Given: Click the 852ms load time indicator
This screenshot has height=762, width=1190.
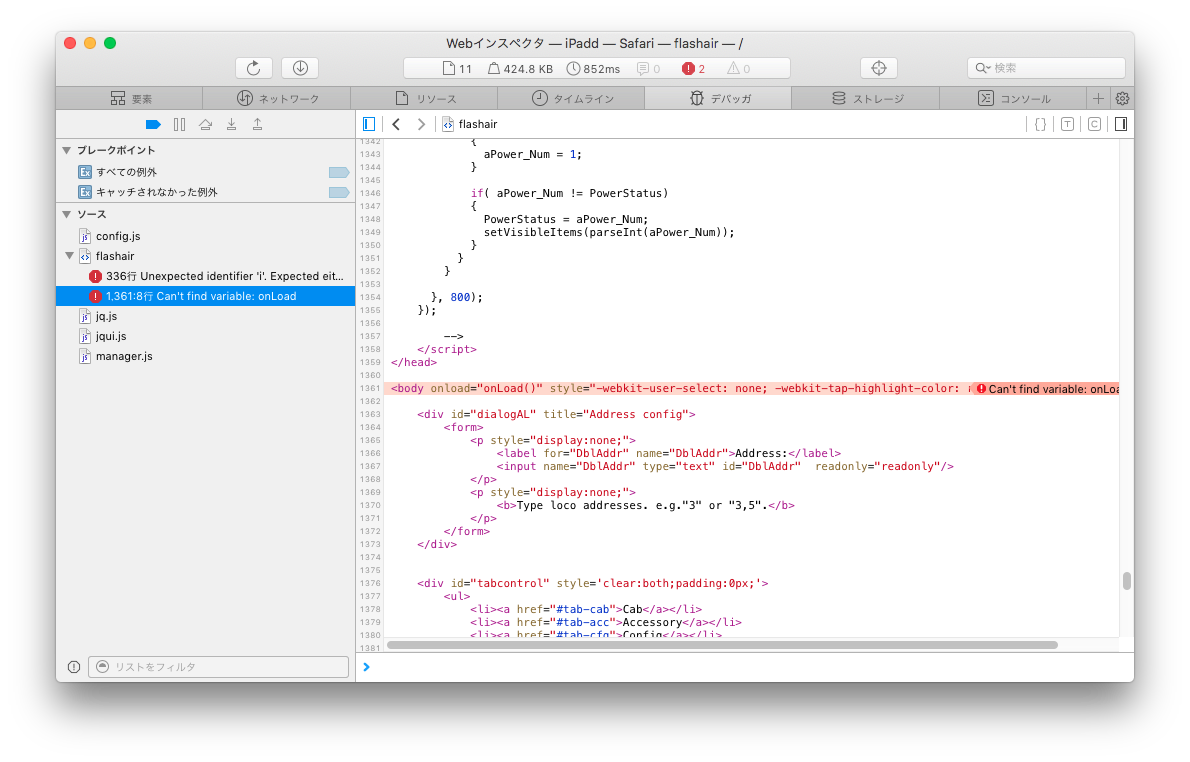Looking at the screenshot, I should click(x=593, y=69).
